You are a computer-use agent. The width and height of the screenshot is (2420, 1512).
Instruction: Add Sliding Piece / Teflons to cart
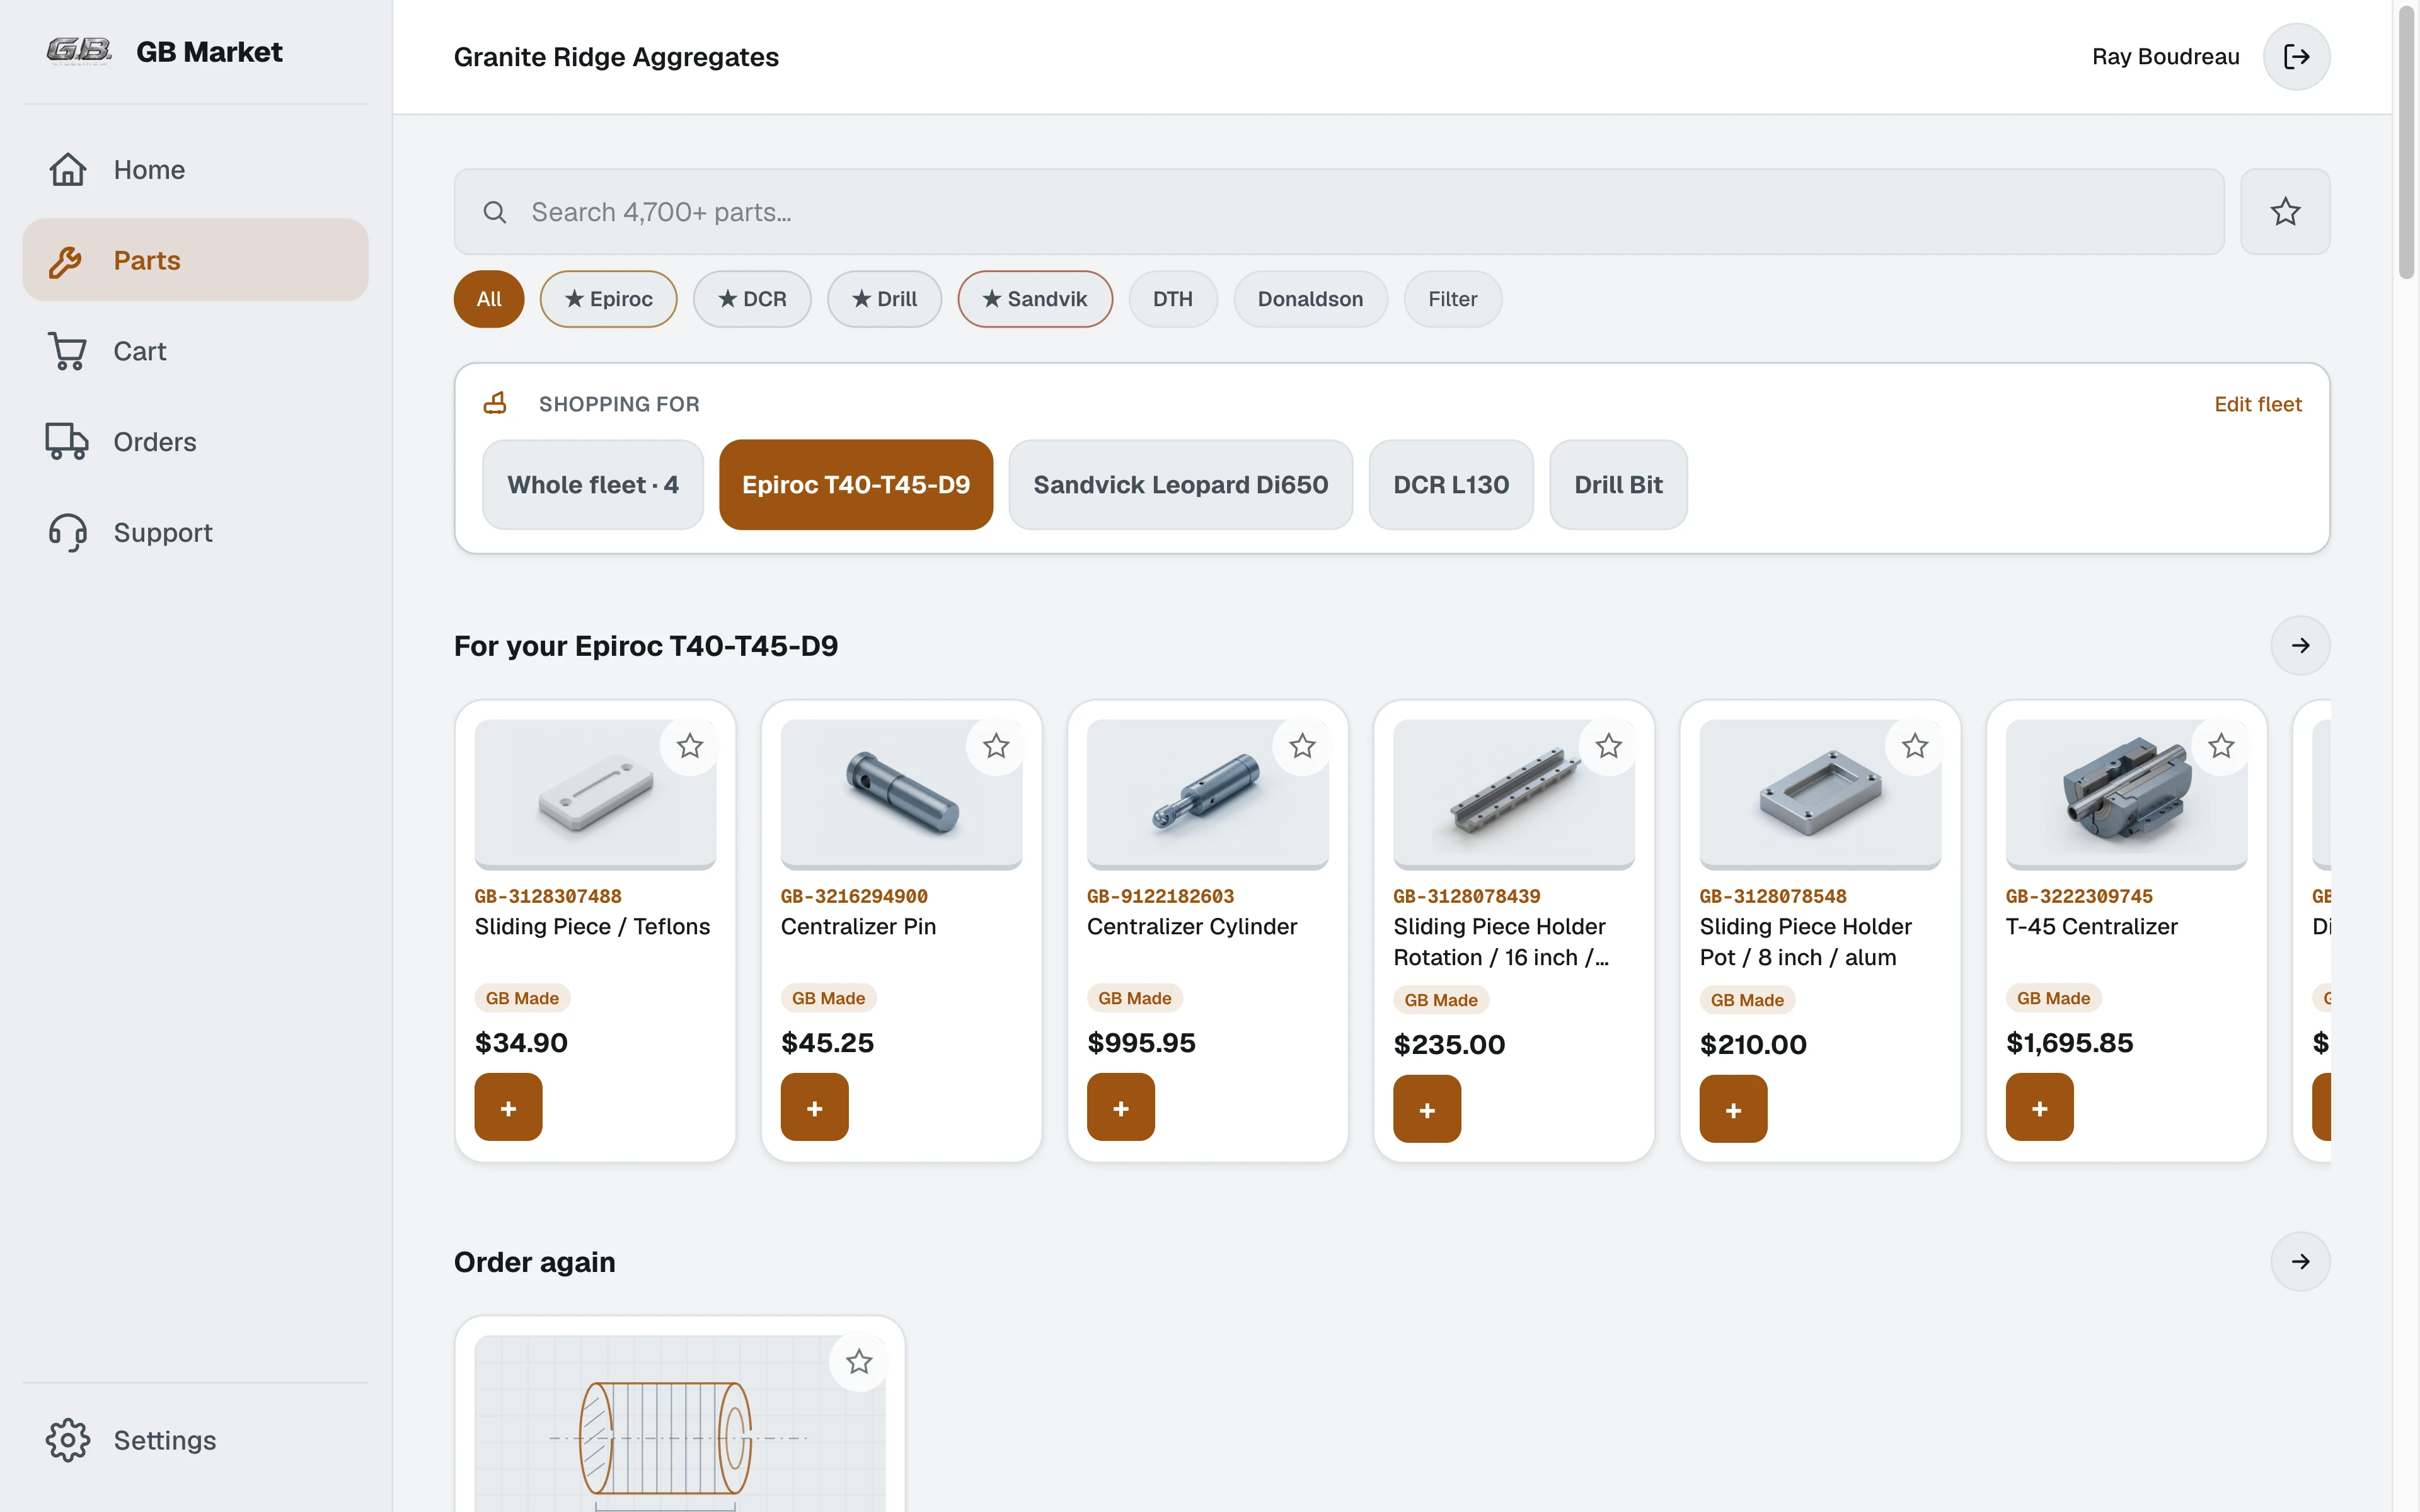point(508,1108)
